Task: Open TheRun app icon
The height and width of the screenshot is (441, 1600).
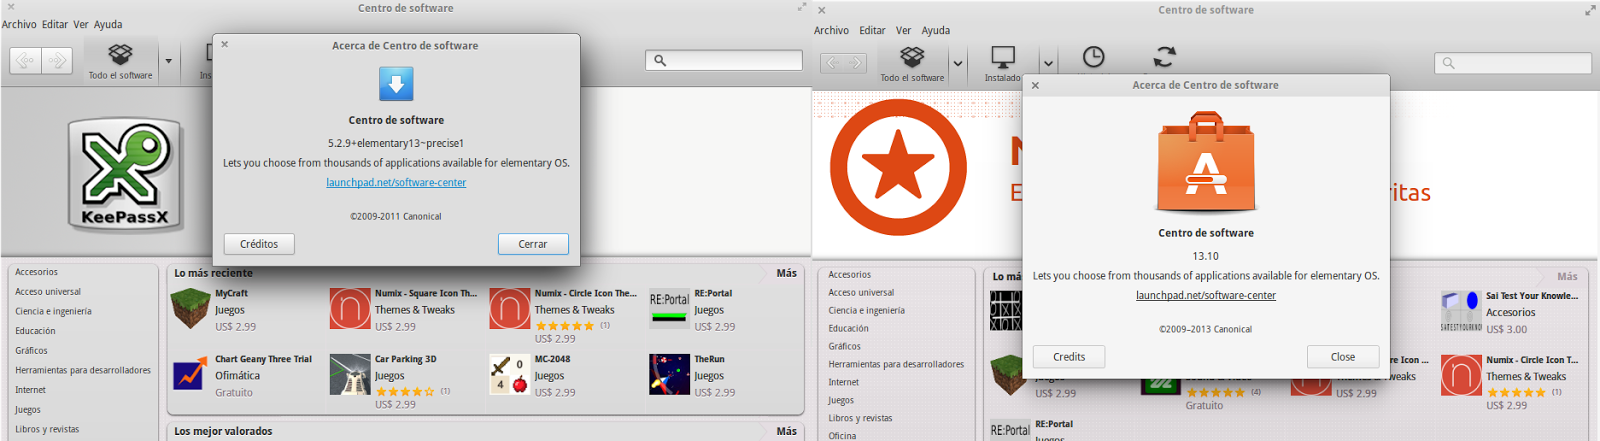Action: [x=669, y=375]
